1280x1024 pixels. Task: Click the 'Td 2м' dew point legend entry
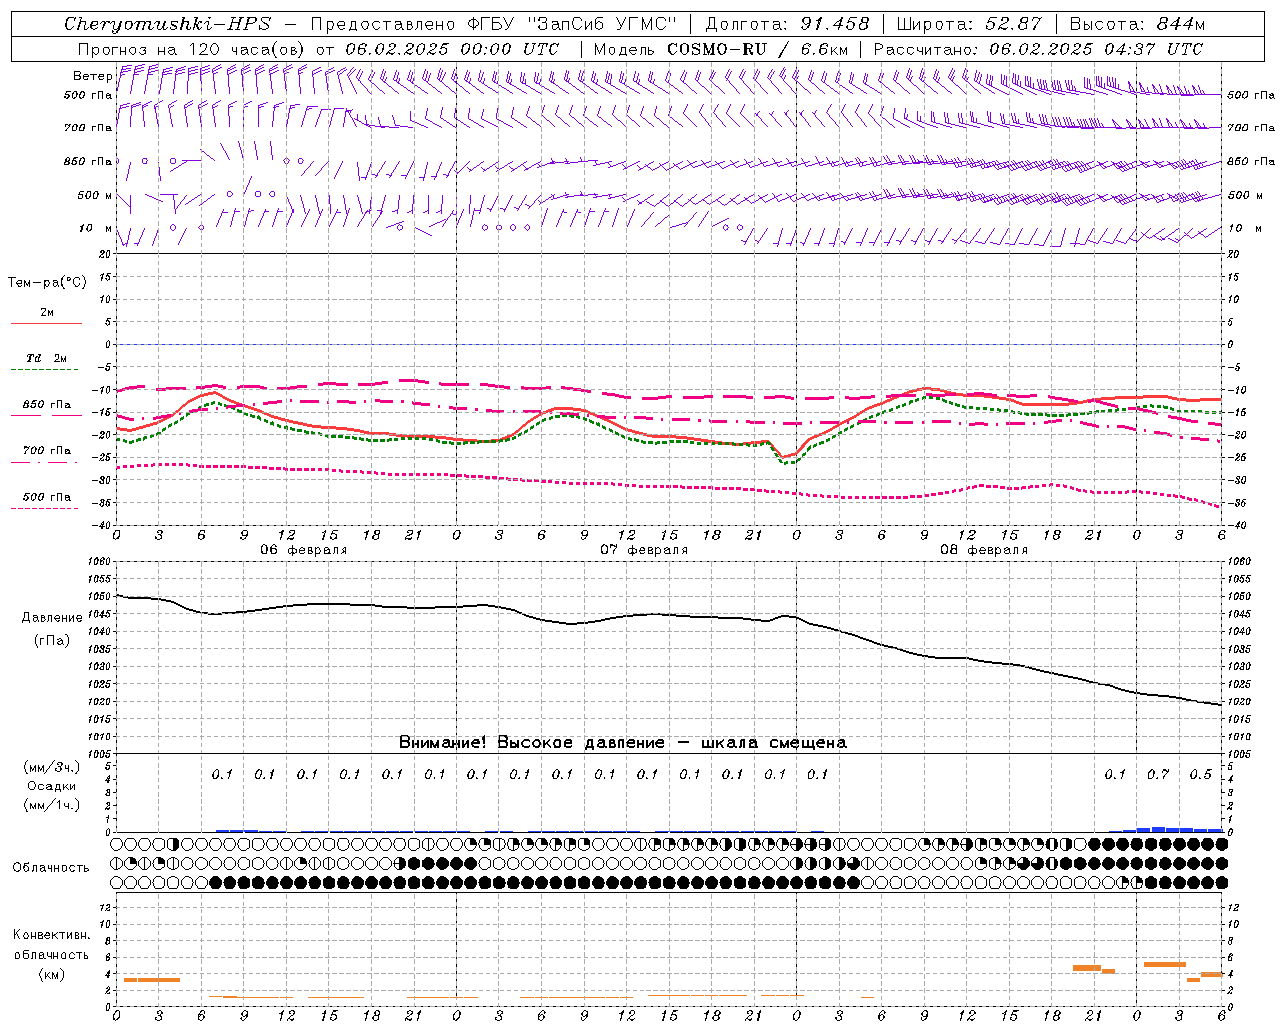(47, 358)
